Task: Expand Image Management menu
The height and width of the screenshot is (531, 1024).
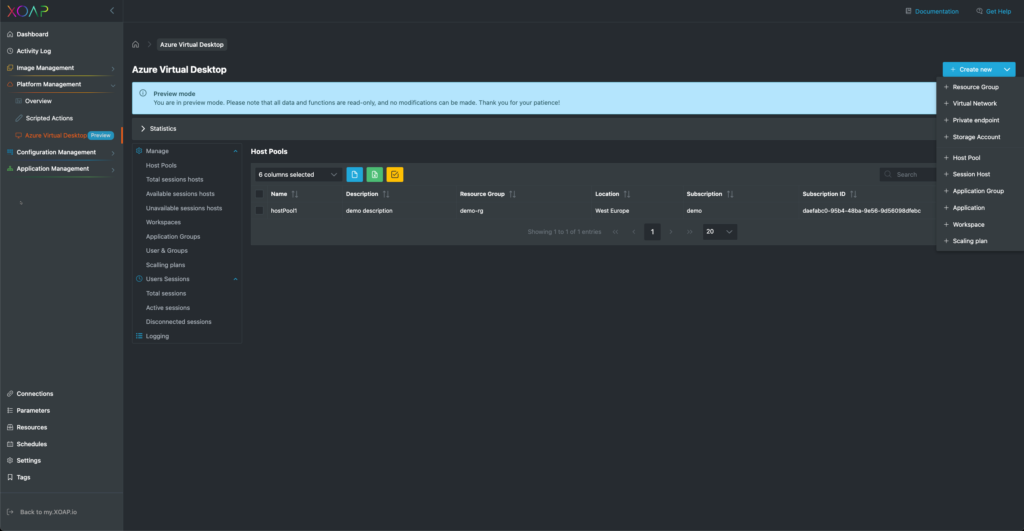Action: point(113,68)
